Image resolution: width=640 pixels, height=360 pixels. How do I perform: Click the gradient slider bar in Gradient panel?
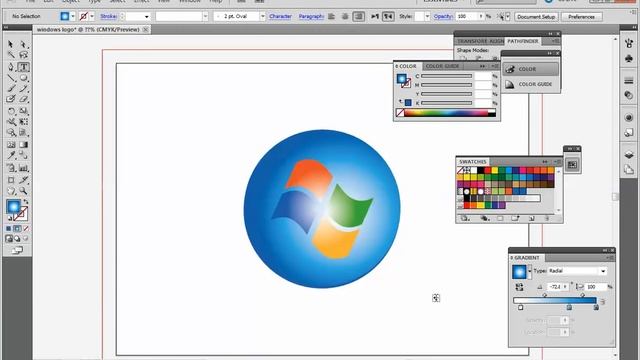coord(555,300)
